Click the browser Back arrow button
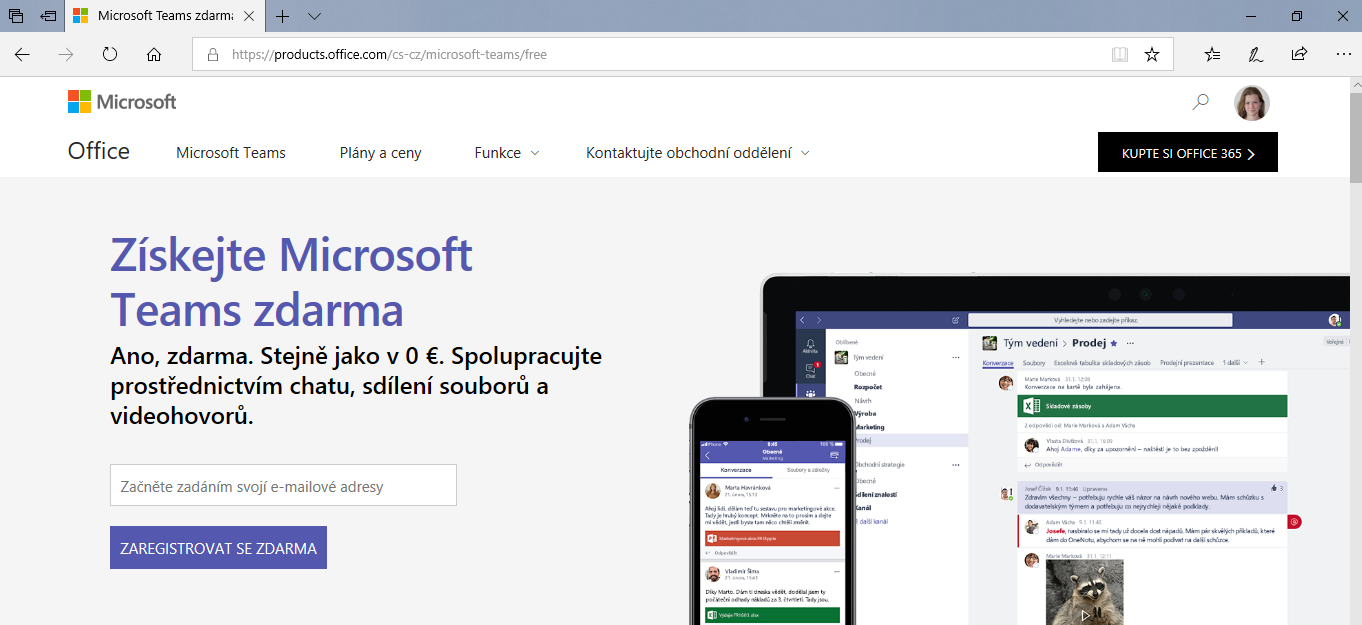The height and width of the screenshot is (625, 1362). click(x=22, y=54)
